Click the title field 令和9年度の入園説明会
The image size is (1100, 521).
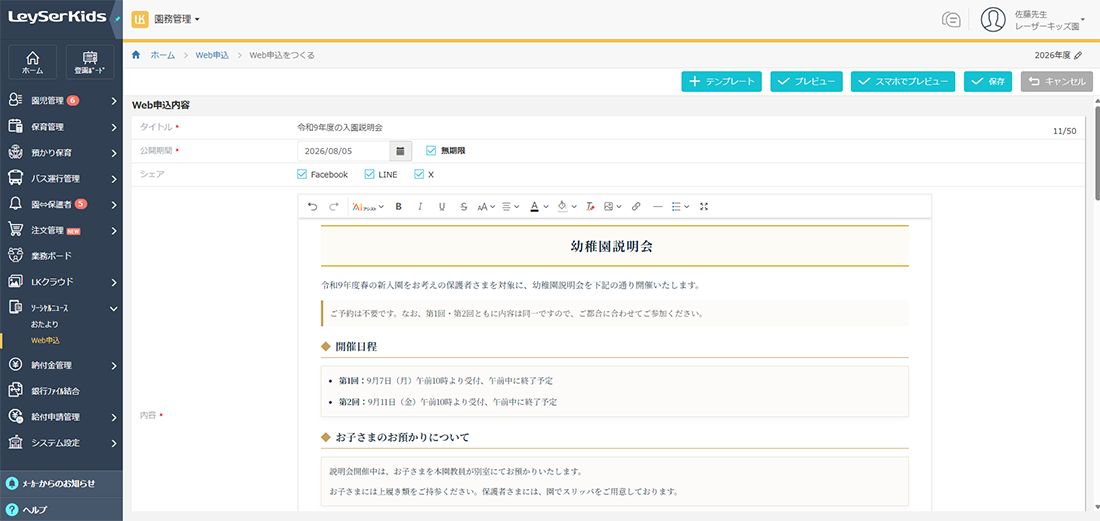[x=340, y=127]
